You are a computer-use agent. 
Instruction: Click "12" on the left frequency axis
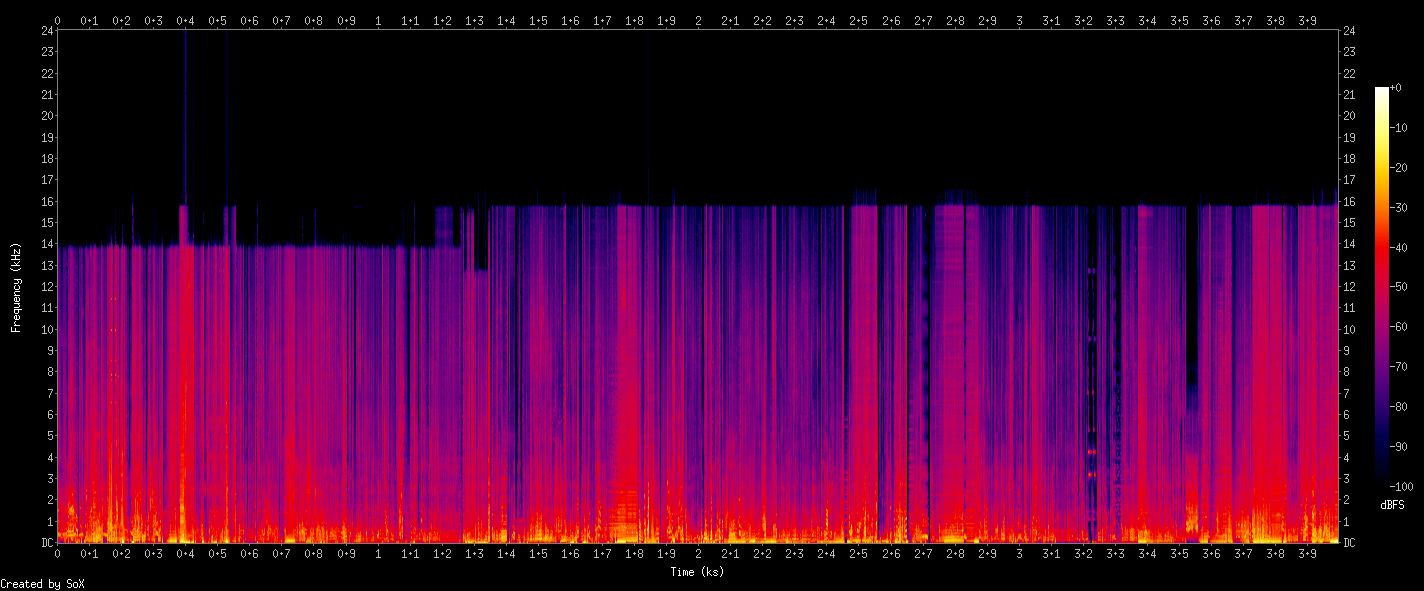pos(46,287)
